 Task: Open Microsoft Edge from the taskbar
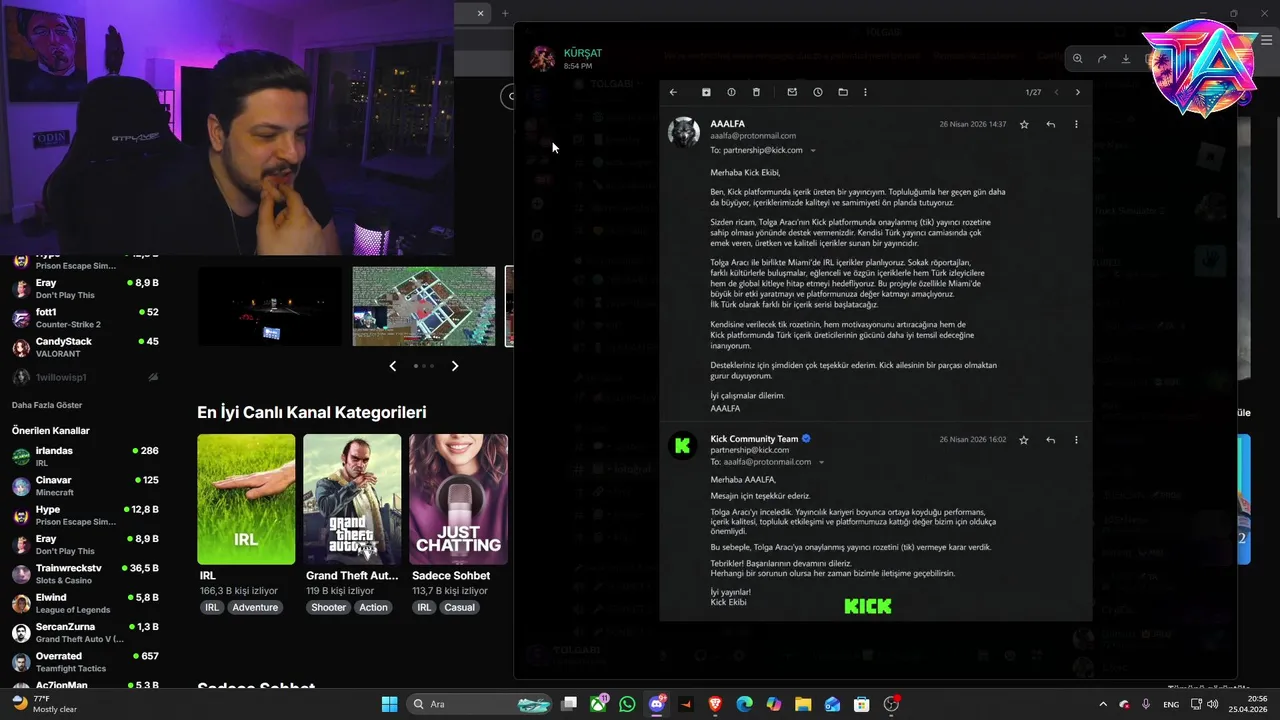[x=744, y=704]
